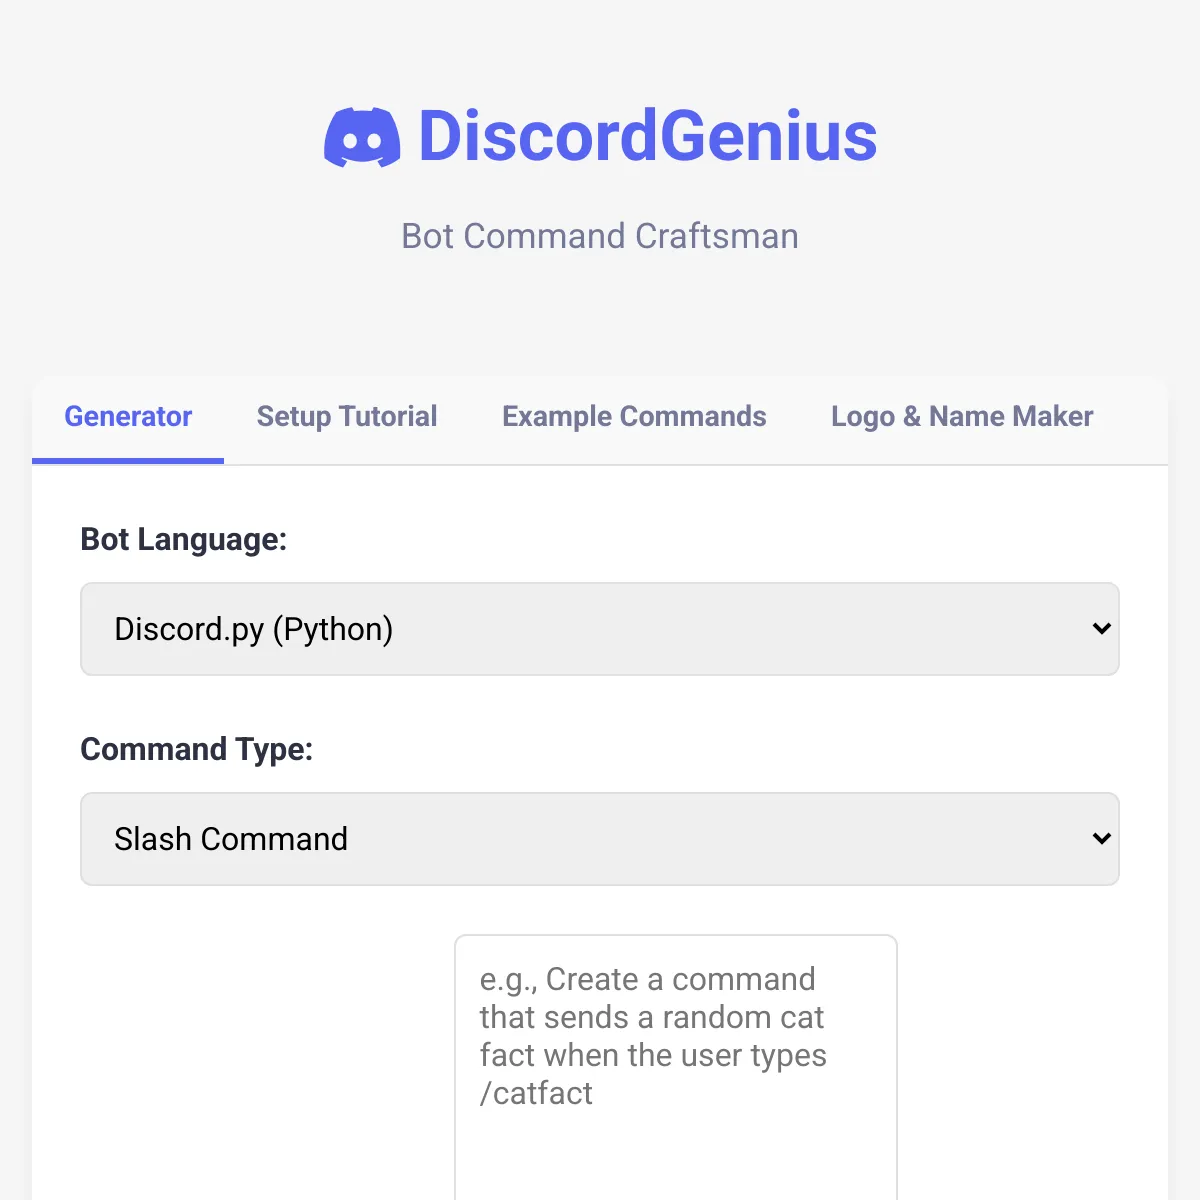Select the Discord.py (Python) value text
The width and height of the screenshot is (1200, 1200).
(253, 629)
